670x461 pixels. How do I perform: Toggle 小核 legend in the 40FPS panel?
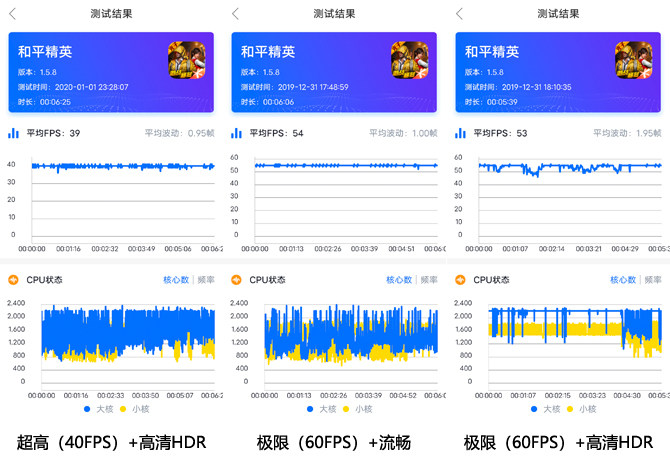(x=135, y=409)
